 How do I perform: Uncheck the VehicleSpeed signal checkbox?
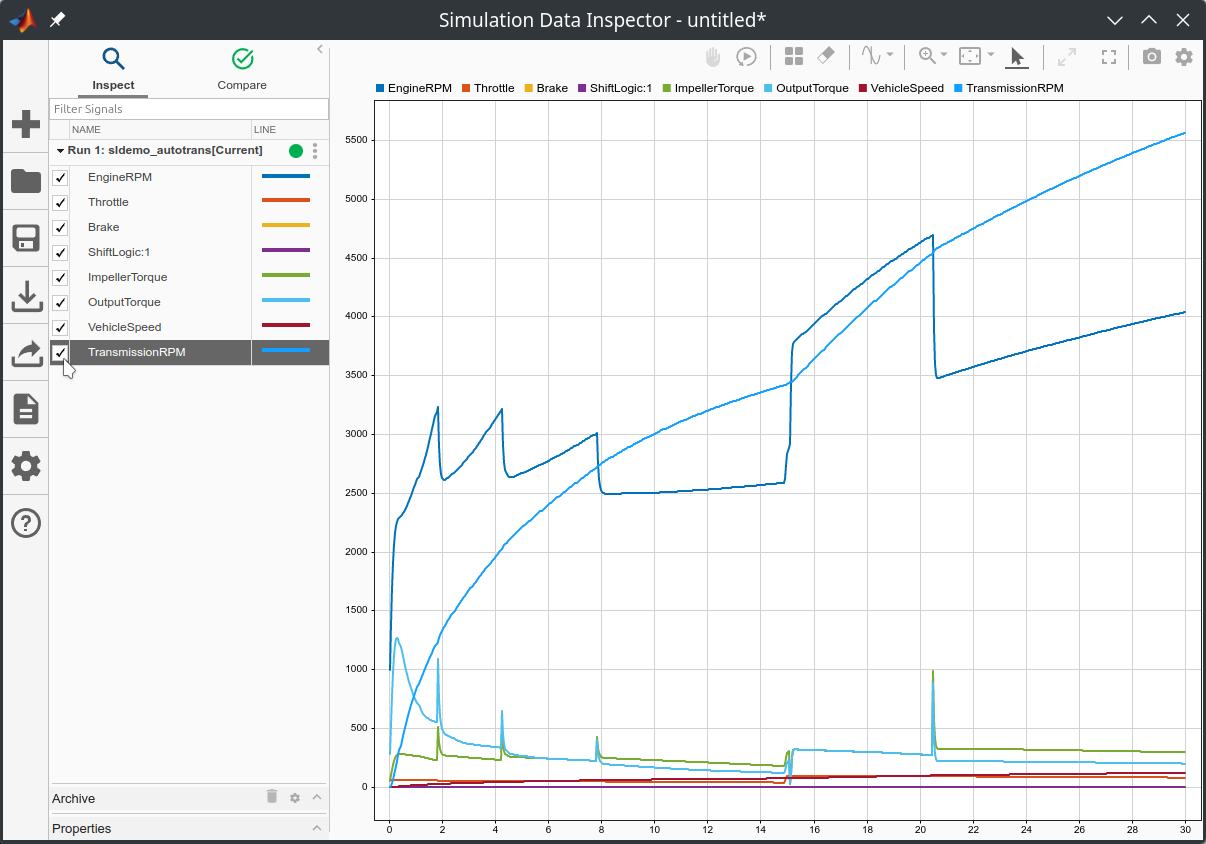pos(60,327)
